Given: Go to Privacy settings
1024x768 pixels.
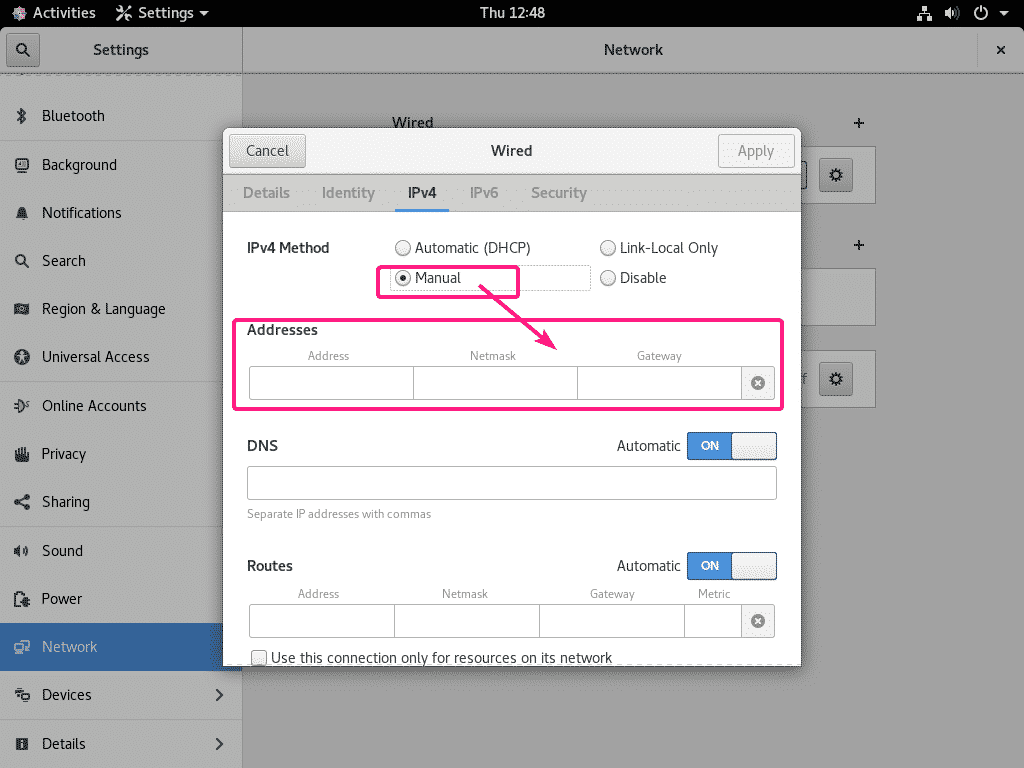Looking at the screenshot, I should [x=121, y=454].
